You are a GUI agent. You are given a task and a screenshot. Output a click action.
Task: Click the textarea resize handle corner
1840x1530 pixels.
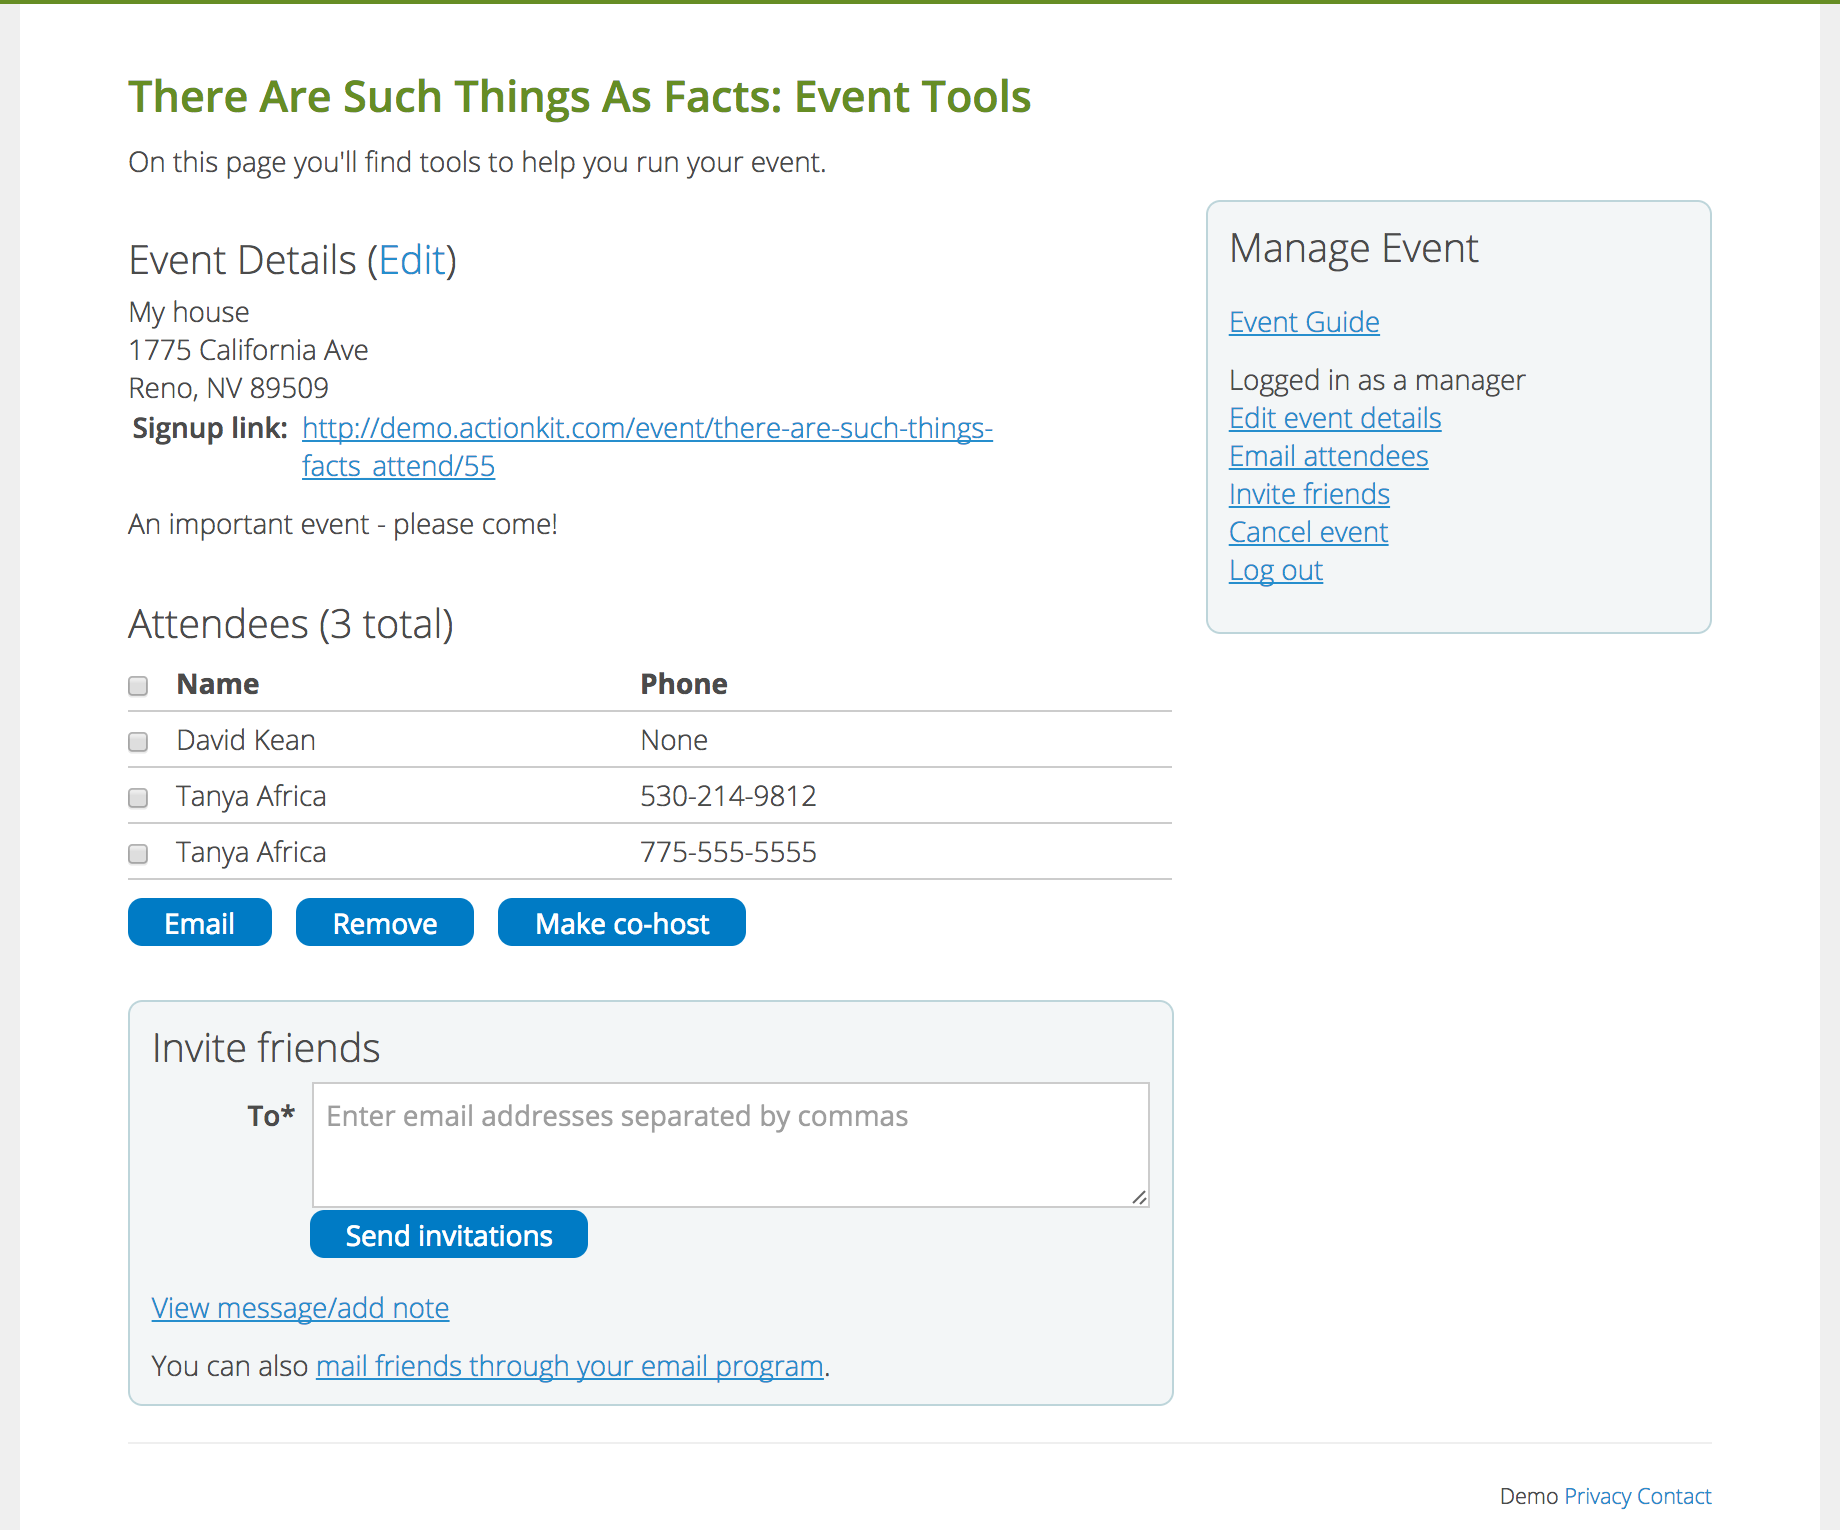click(x=1139, y=1197)
